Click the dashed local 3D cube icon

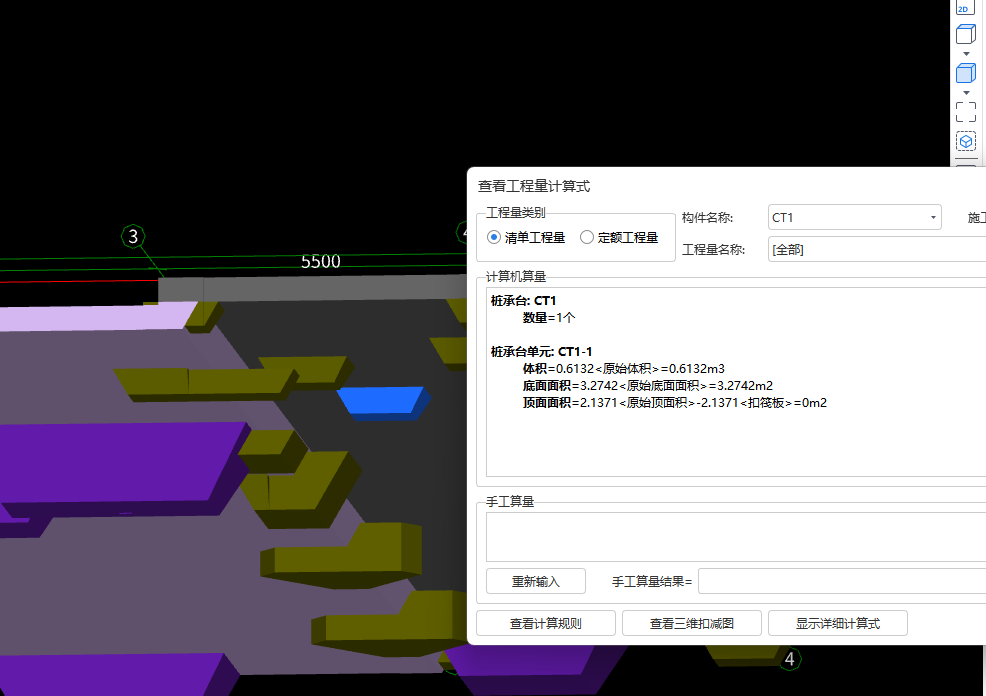tap(964, 141)
